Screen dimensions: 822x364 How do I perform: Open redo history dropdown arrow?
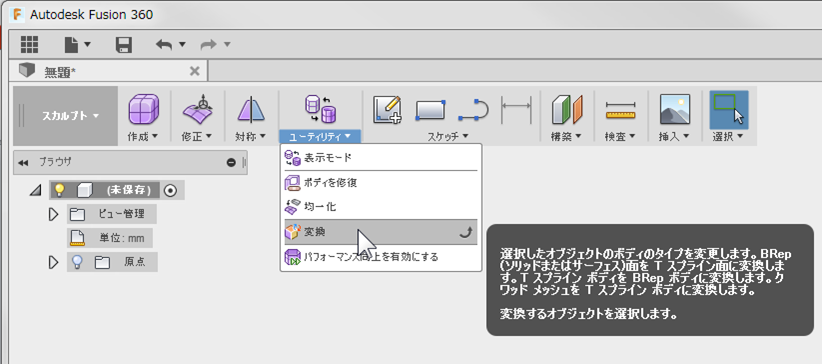(227, 45)
